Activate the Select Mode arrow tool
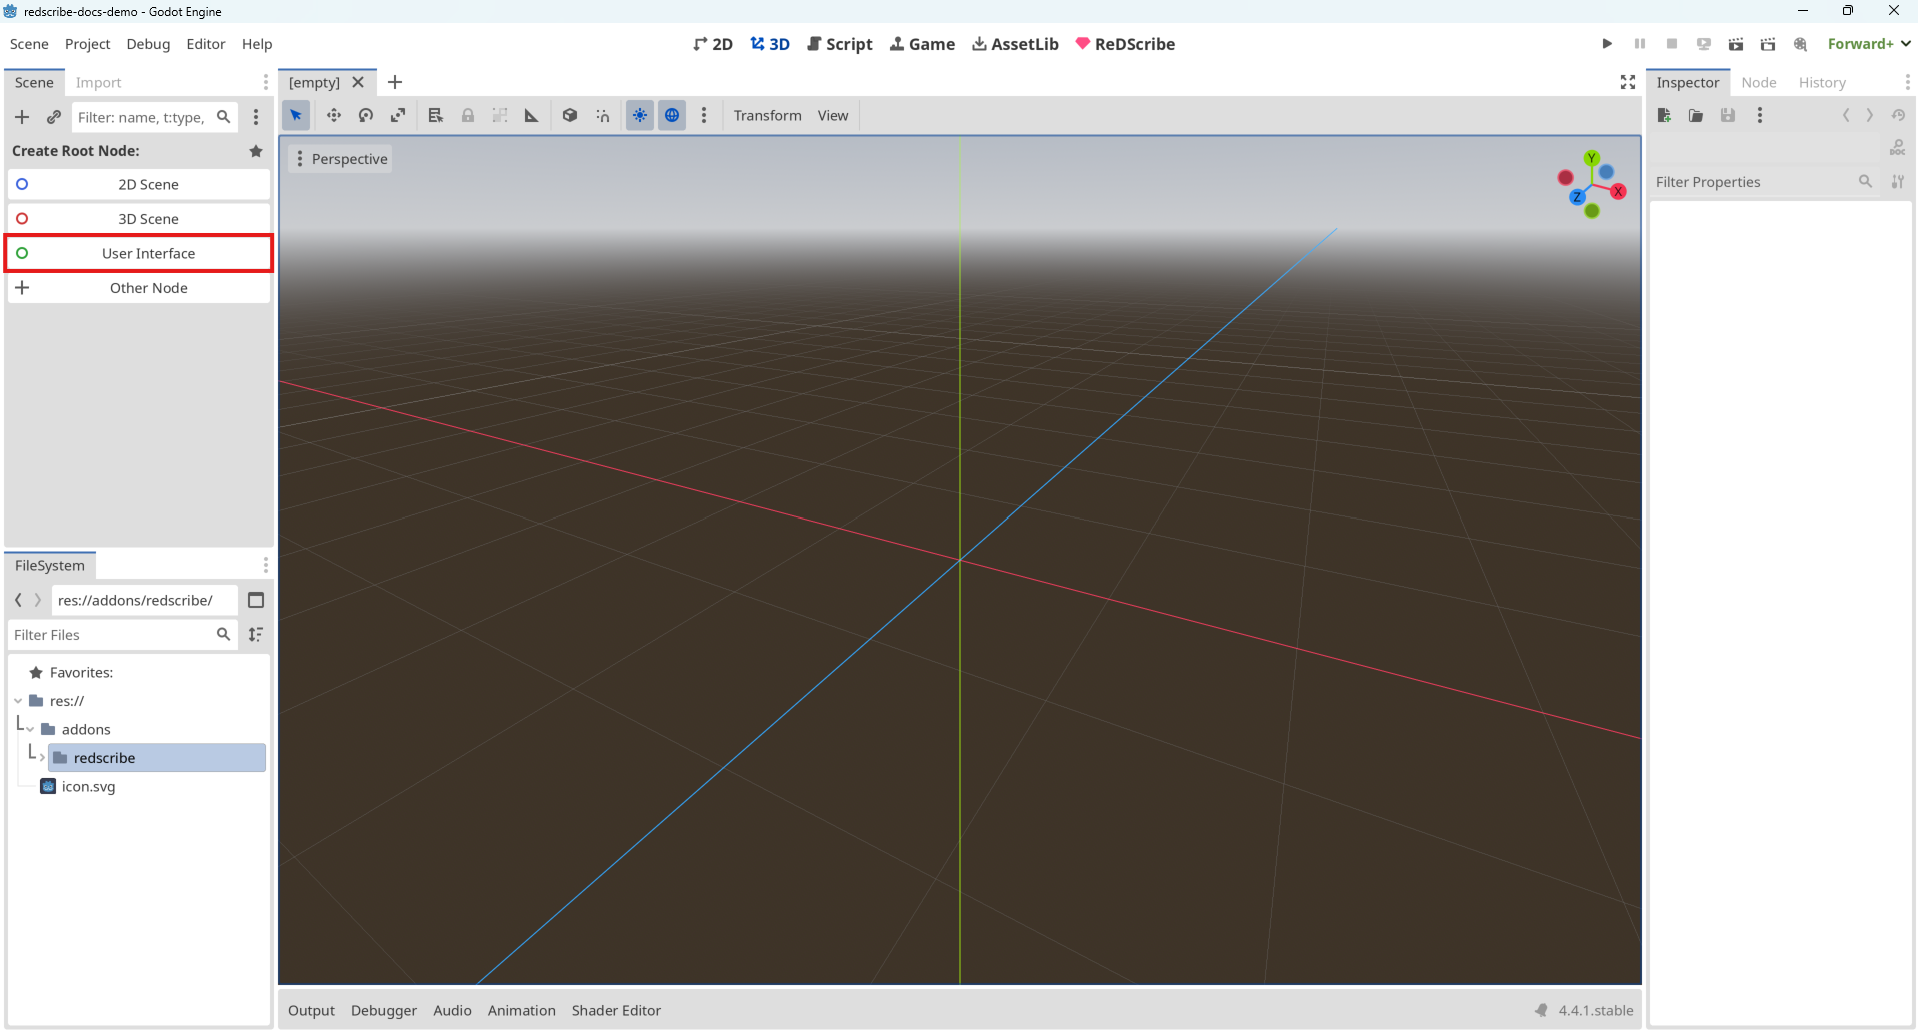The width and height of the screenshot is (1918, 1032). point(296,115)
